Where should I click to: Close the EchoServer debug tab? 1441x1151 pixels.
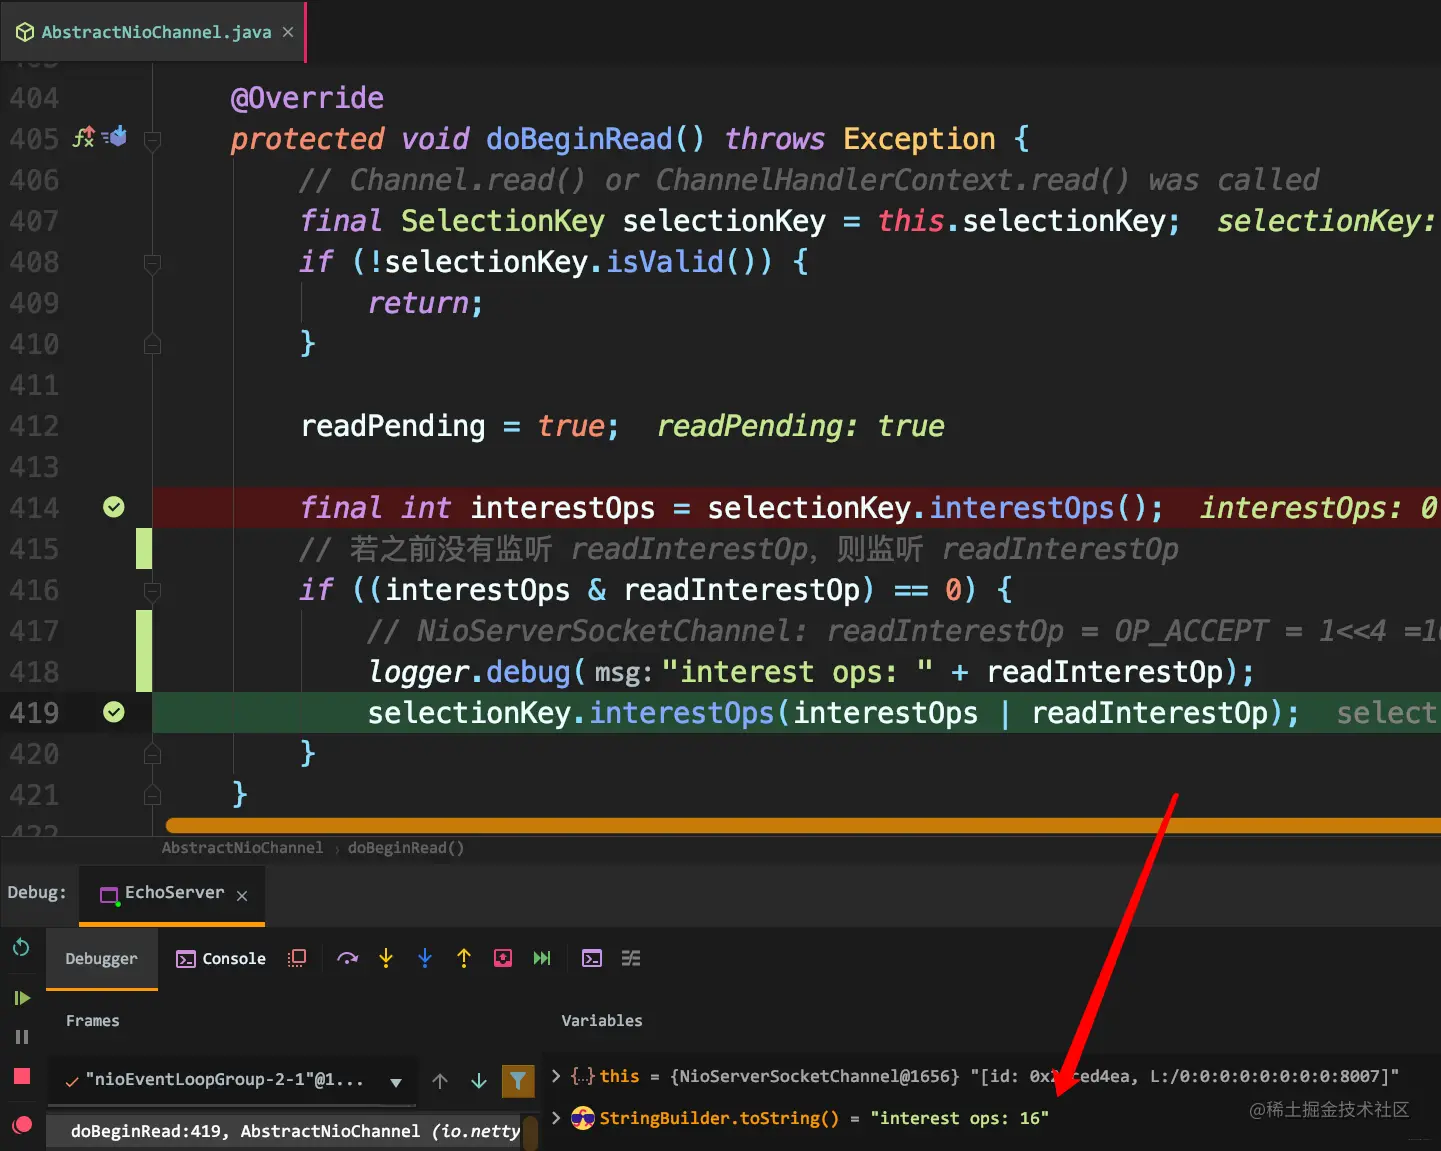click(x=242, y=896)
